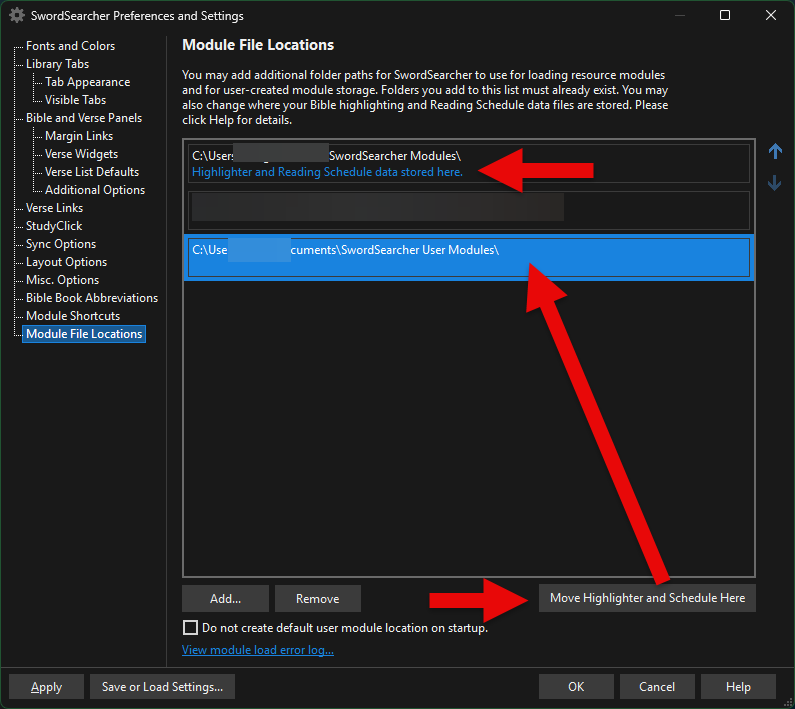
Task: Enable 'Do not create default user module location'
Action: (190, 628)
